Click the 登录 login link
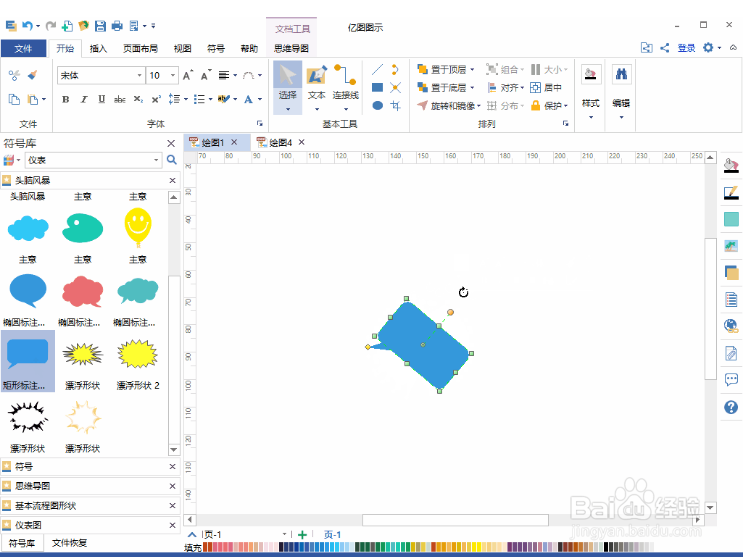 [686, 48]
